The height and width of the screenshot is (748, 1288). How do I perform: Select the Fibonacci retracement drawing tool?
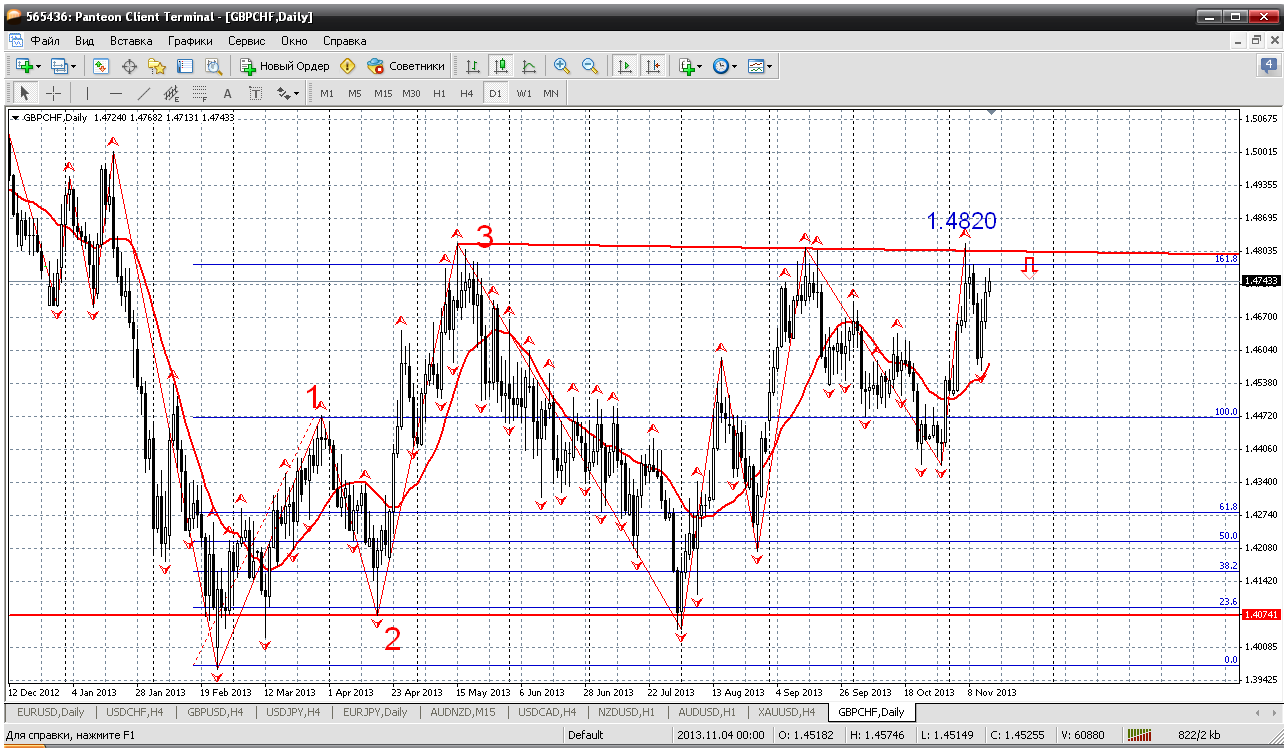point(199,93)
